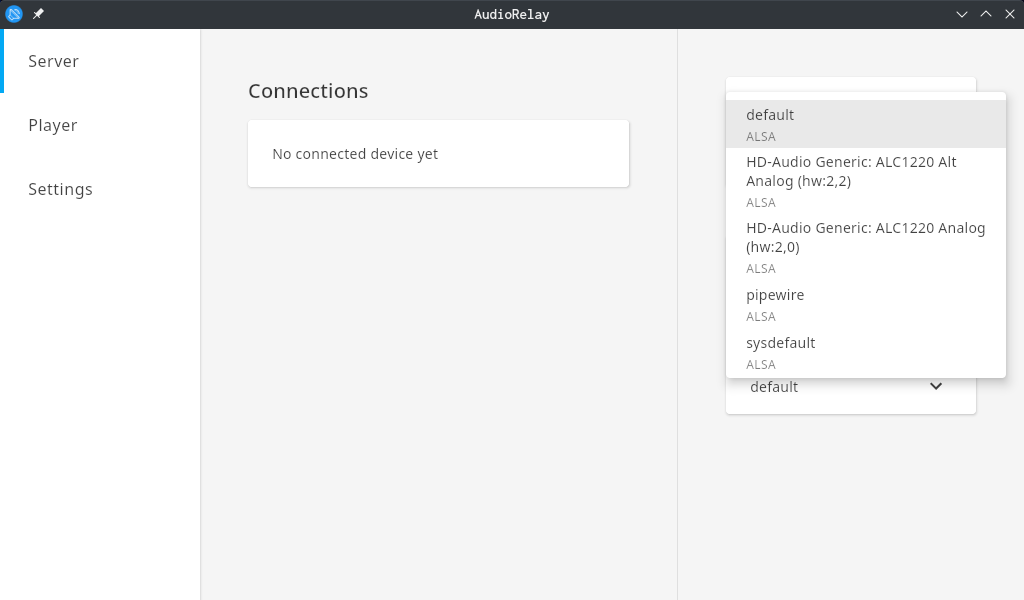Screen dimensions: 1024x600
Task: Click the ALSA label under pipewire
Action: click(x=761, y=317)
